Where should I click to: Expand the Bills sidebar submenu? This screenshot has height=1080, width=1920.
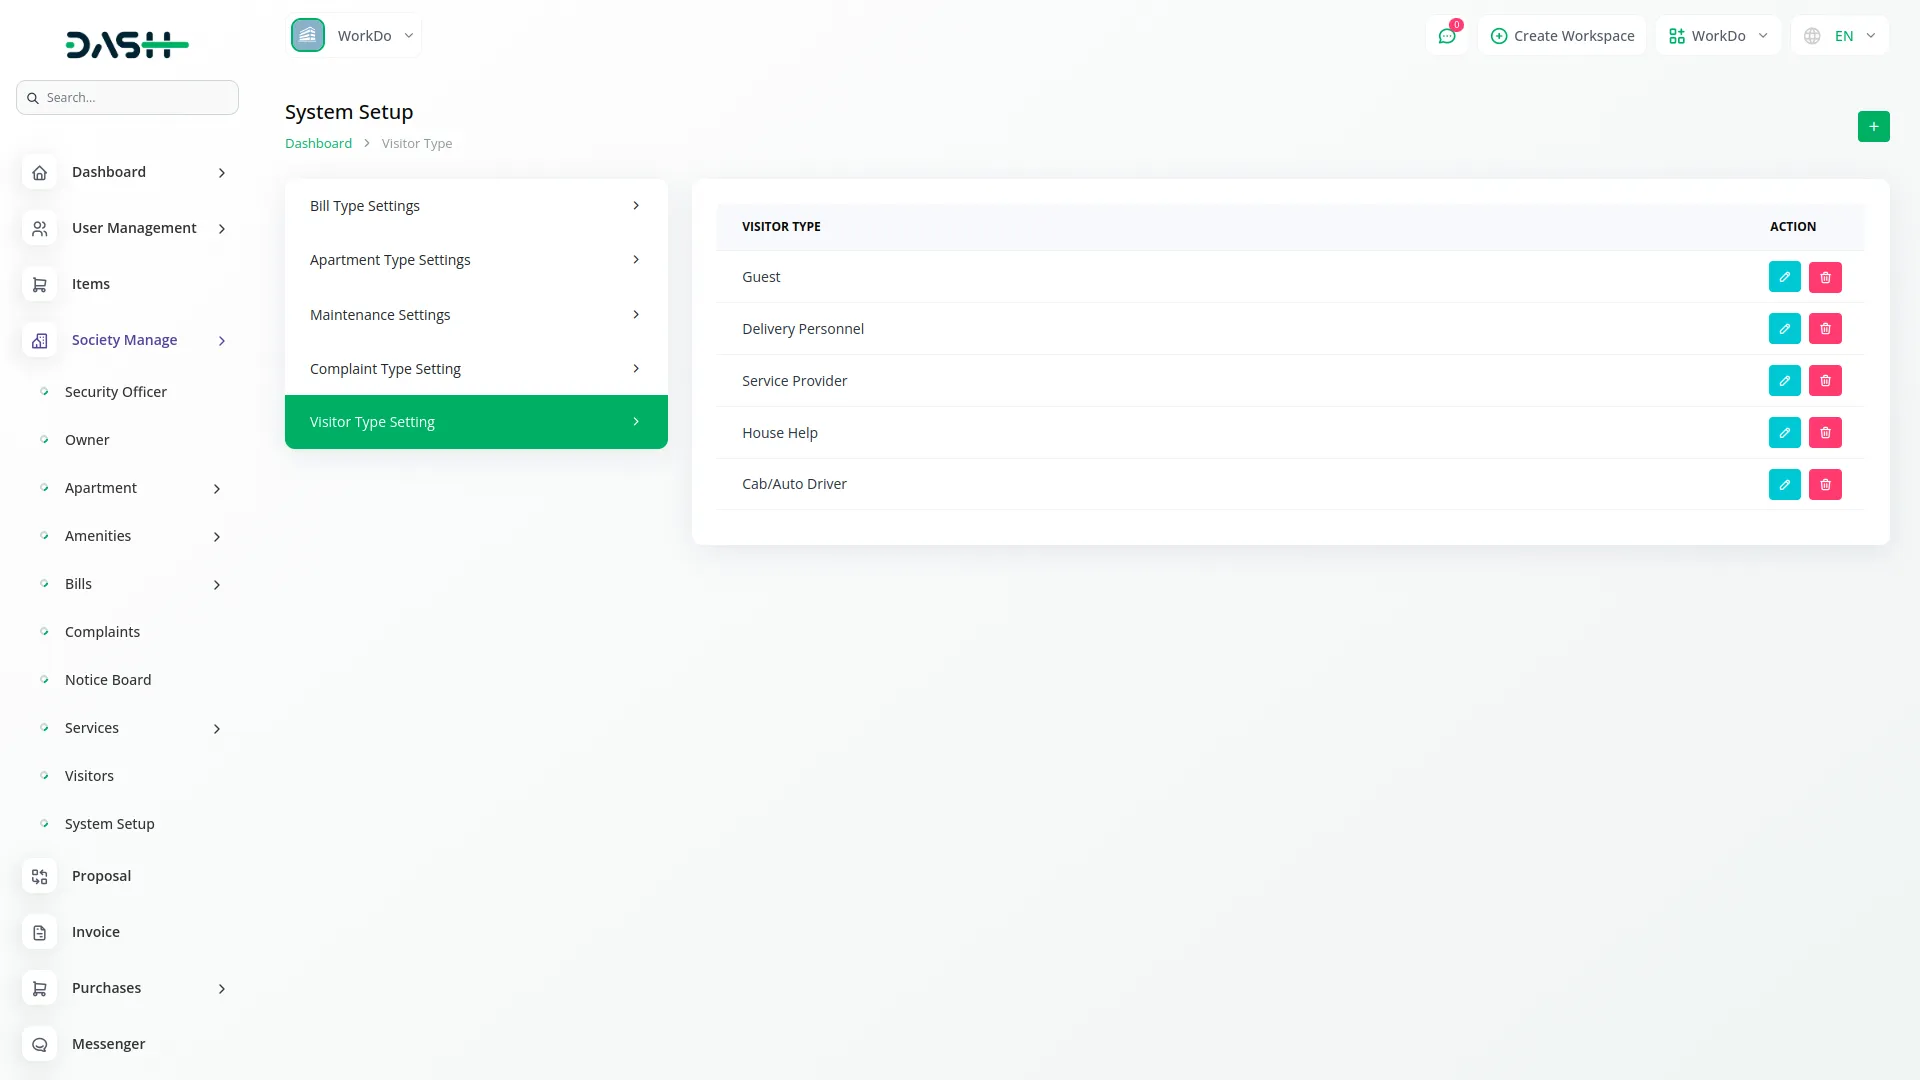pyautogui.click(x=217, y=585)
